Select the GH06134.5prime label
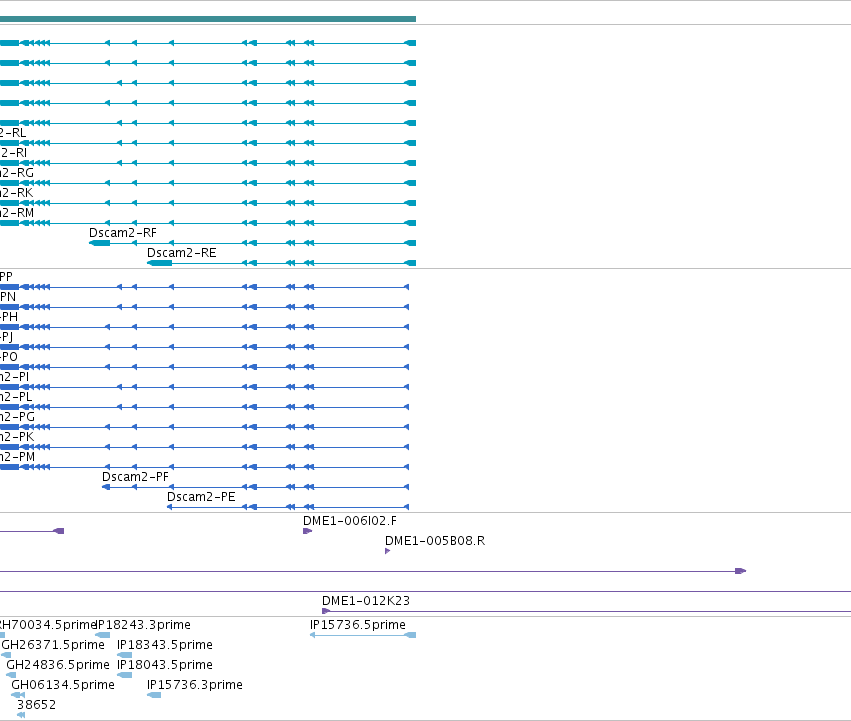 tap(63, 685)
